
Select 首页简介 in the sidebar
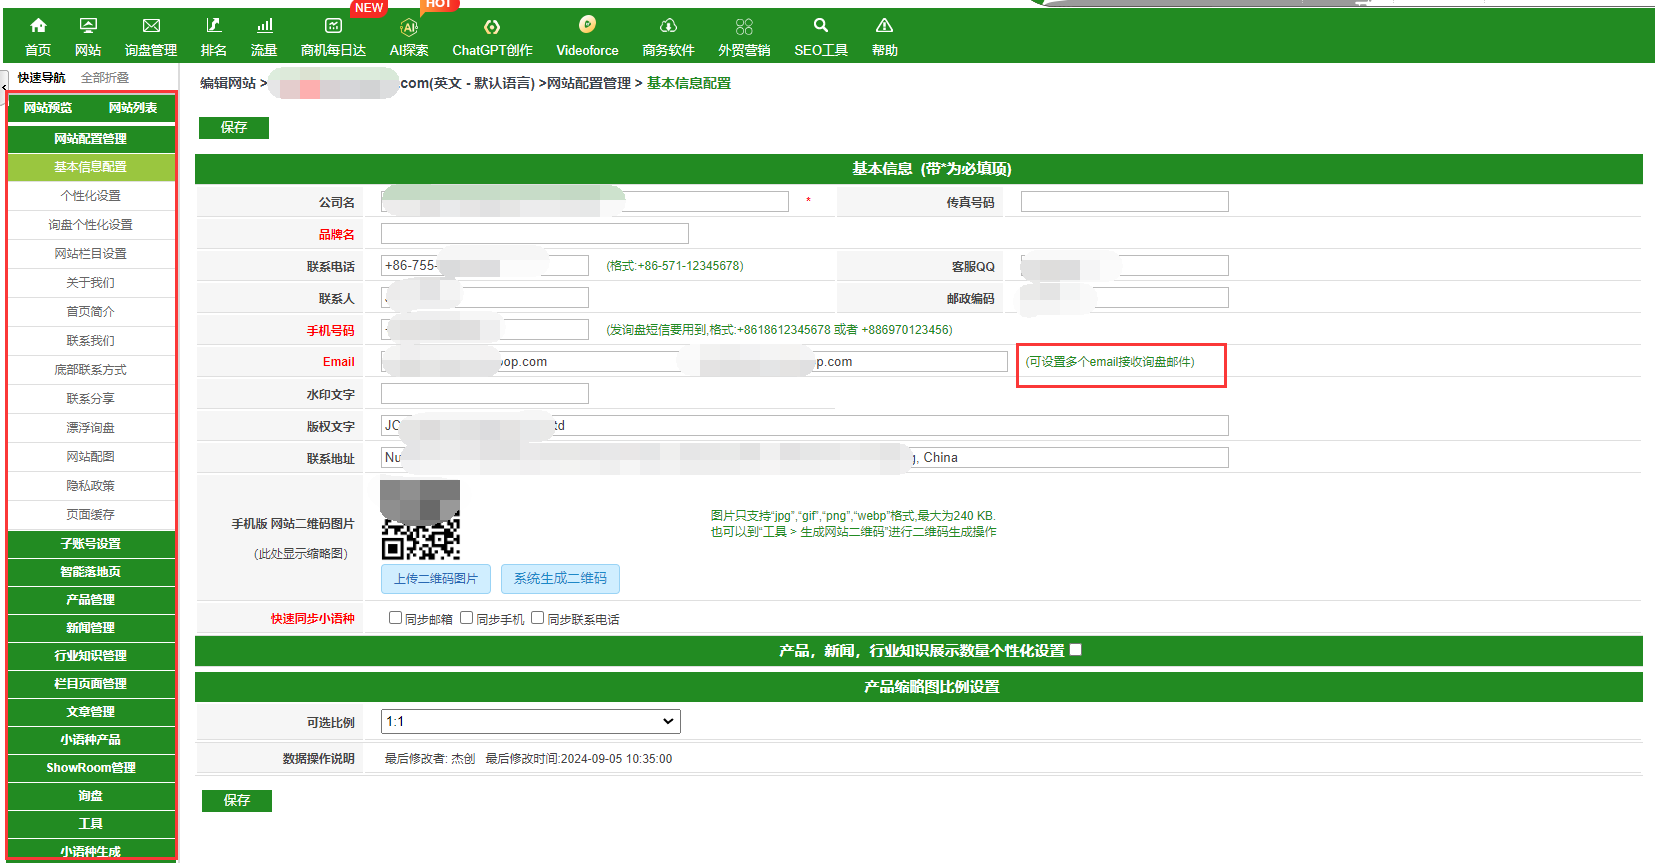tap(91, 312)
